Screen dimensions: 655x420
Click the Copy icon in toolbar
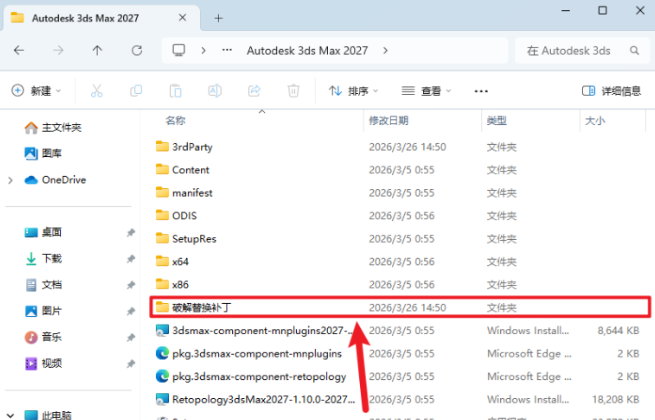(x=136, y=91)
